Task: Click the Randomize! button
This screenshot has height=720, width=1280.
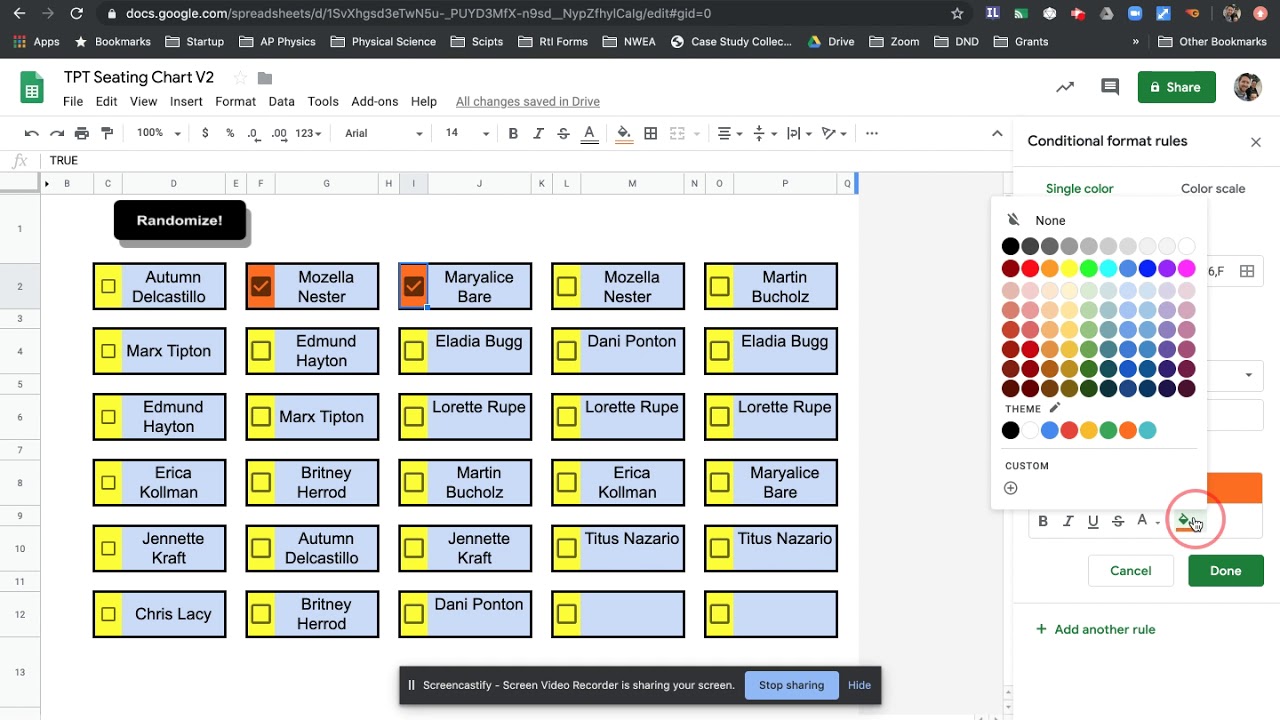Action: click(x=180, y=220)
